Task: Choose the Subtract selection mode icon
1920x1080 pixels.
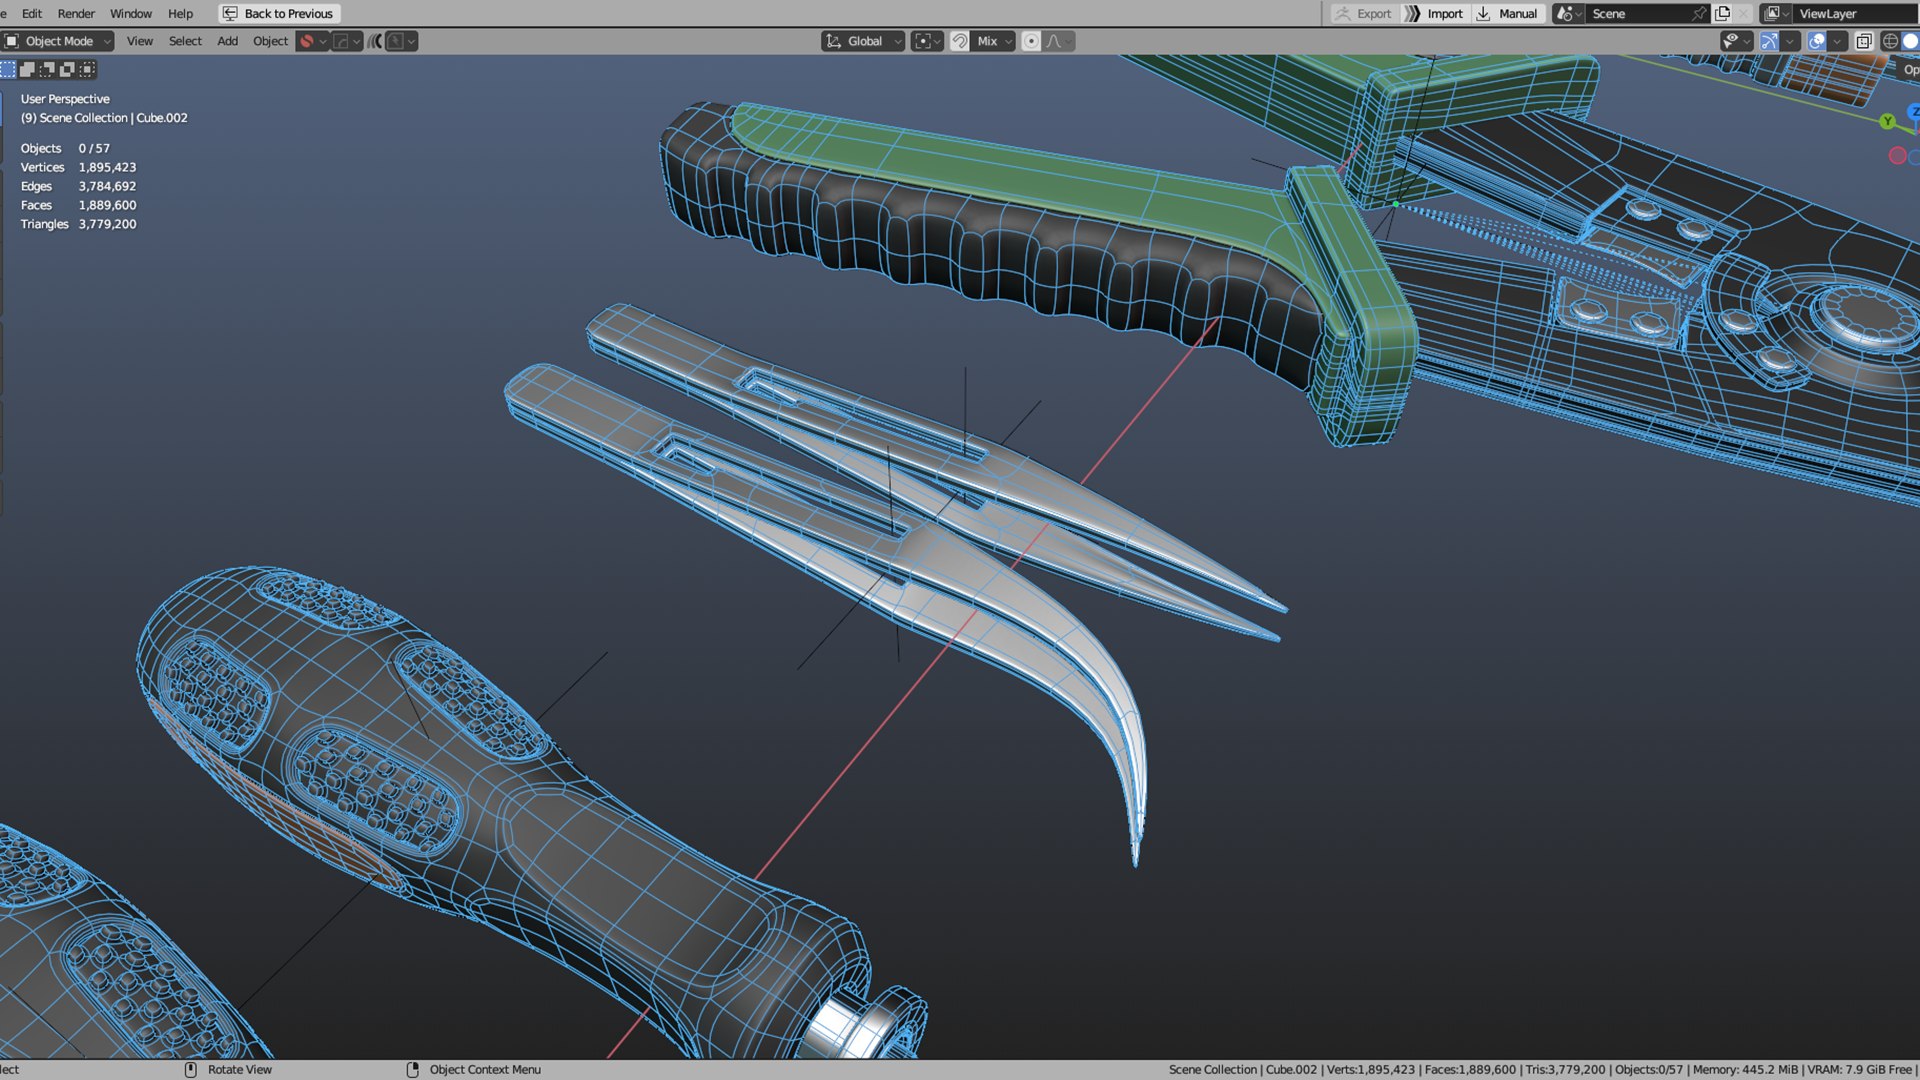Action: [47, 69]
